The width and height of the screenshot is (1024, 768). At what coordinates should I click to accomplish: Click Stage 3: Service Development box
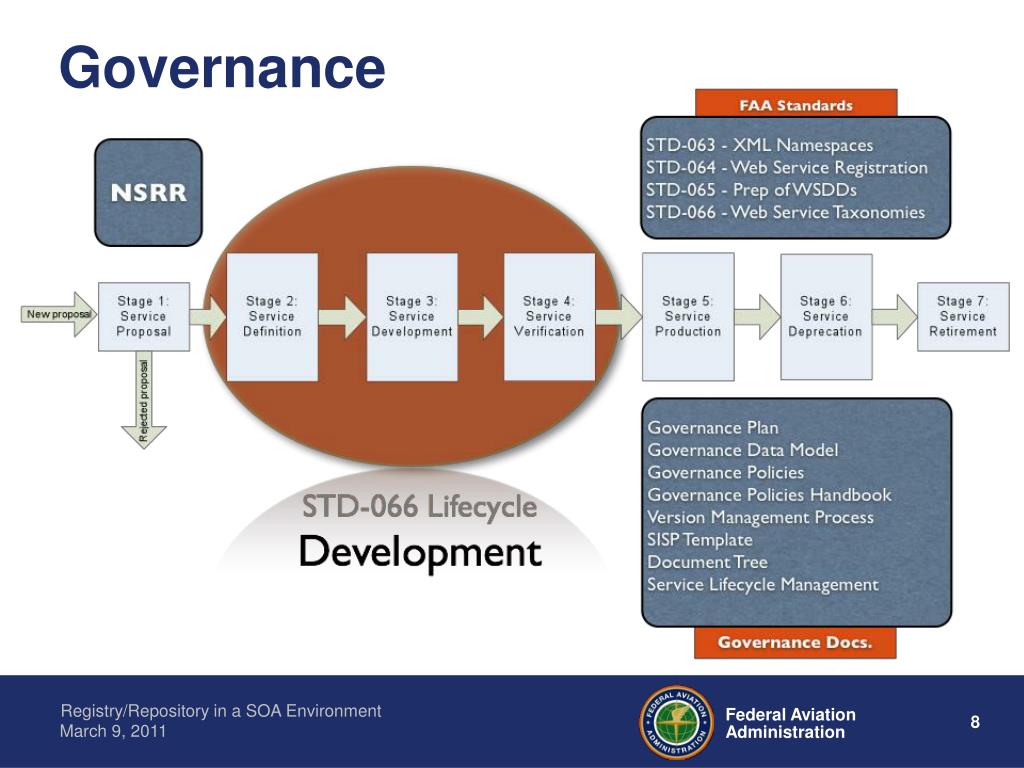(x=412, y=317)
